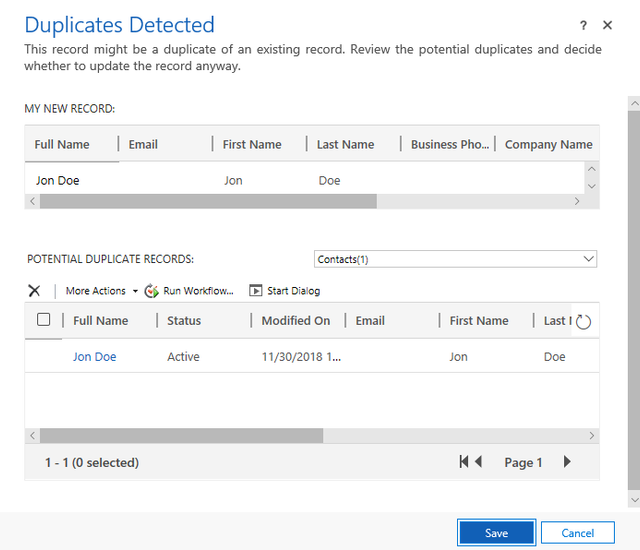Go to first page of duplicates
640x550 pixels.
(x=464, y=462)
